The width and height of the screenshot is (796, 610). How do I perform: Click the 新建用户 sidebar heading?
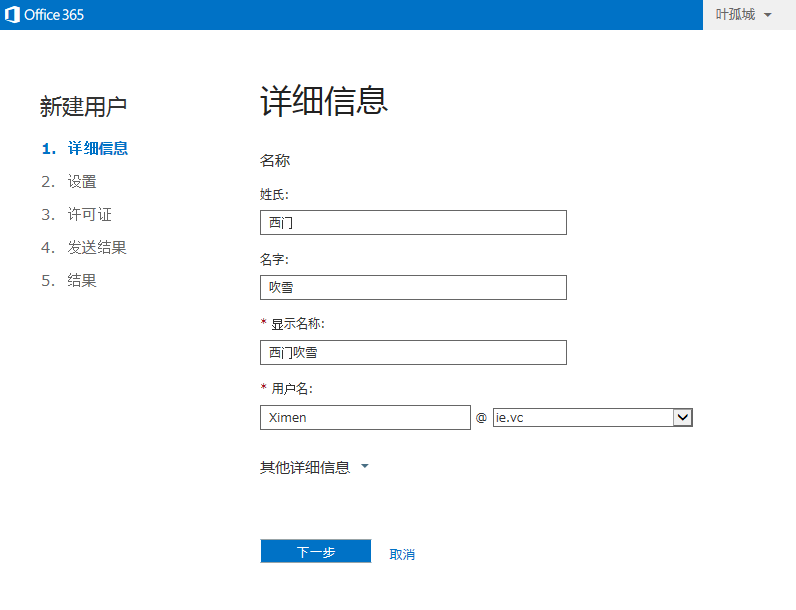pyautogui.click(x=83, y=106)
